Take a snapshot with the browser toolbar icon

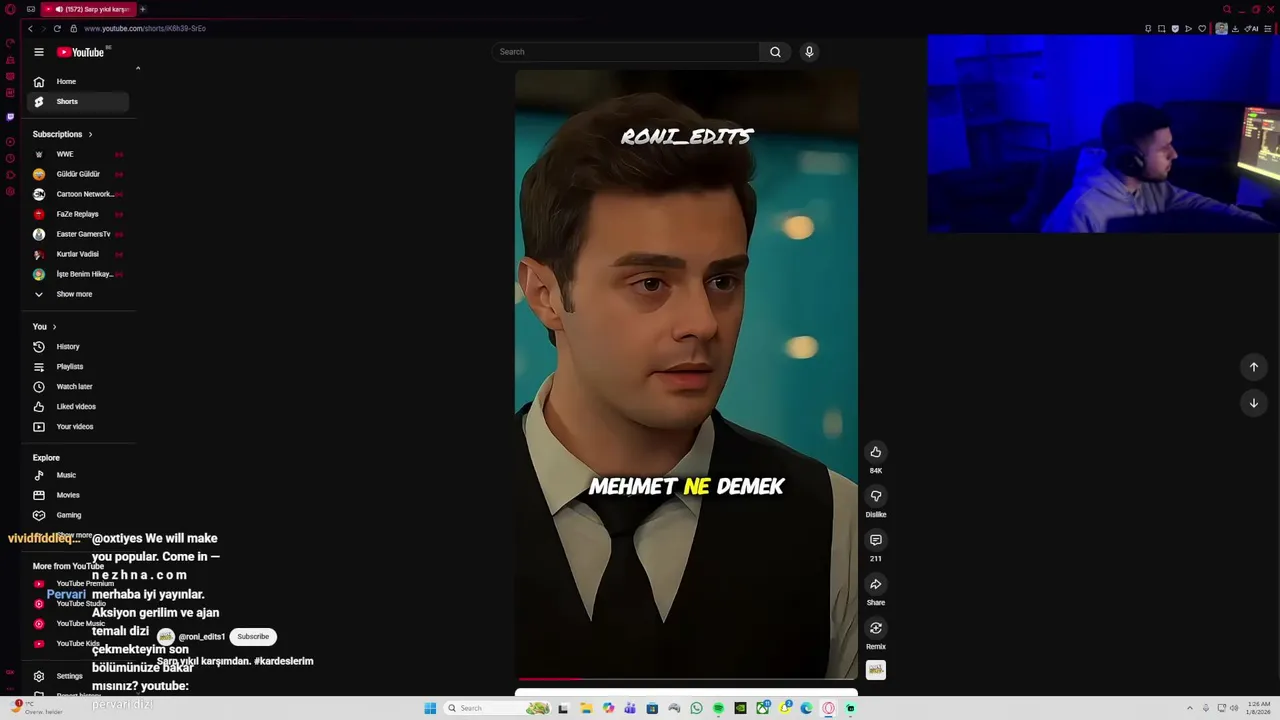point(1161,28)
